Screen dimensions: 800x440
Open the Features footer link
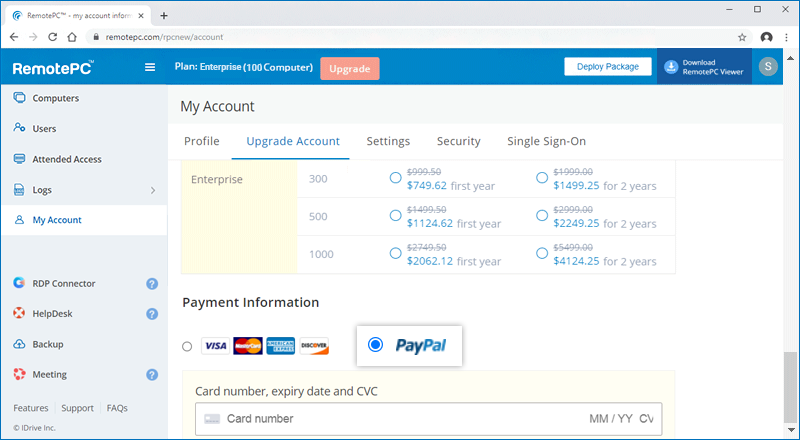31,408
